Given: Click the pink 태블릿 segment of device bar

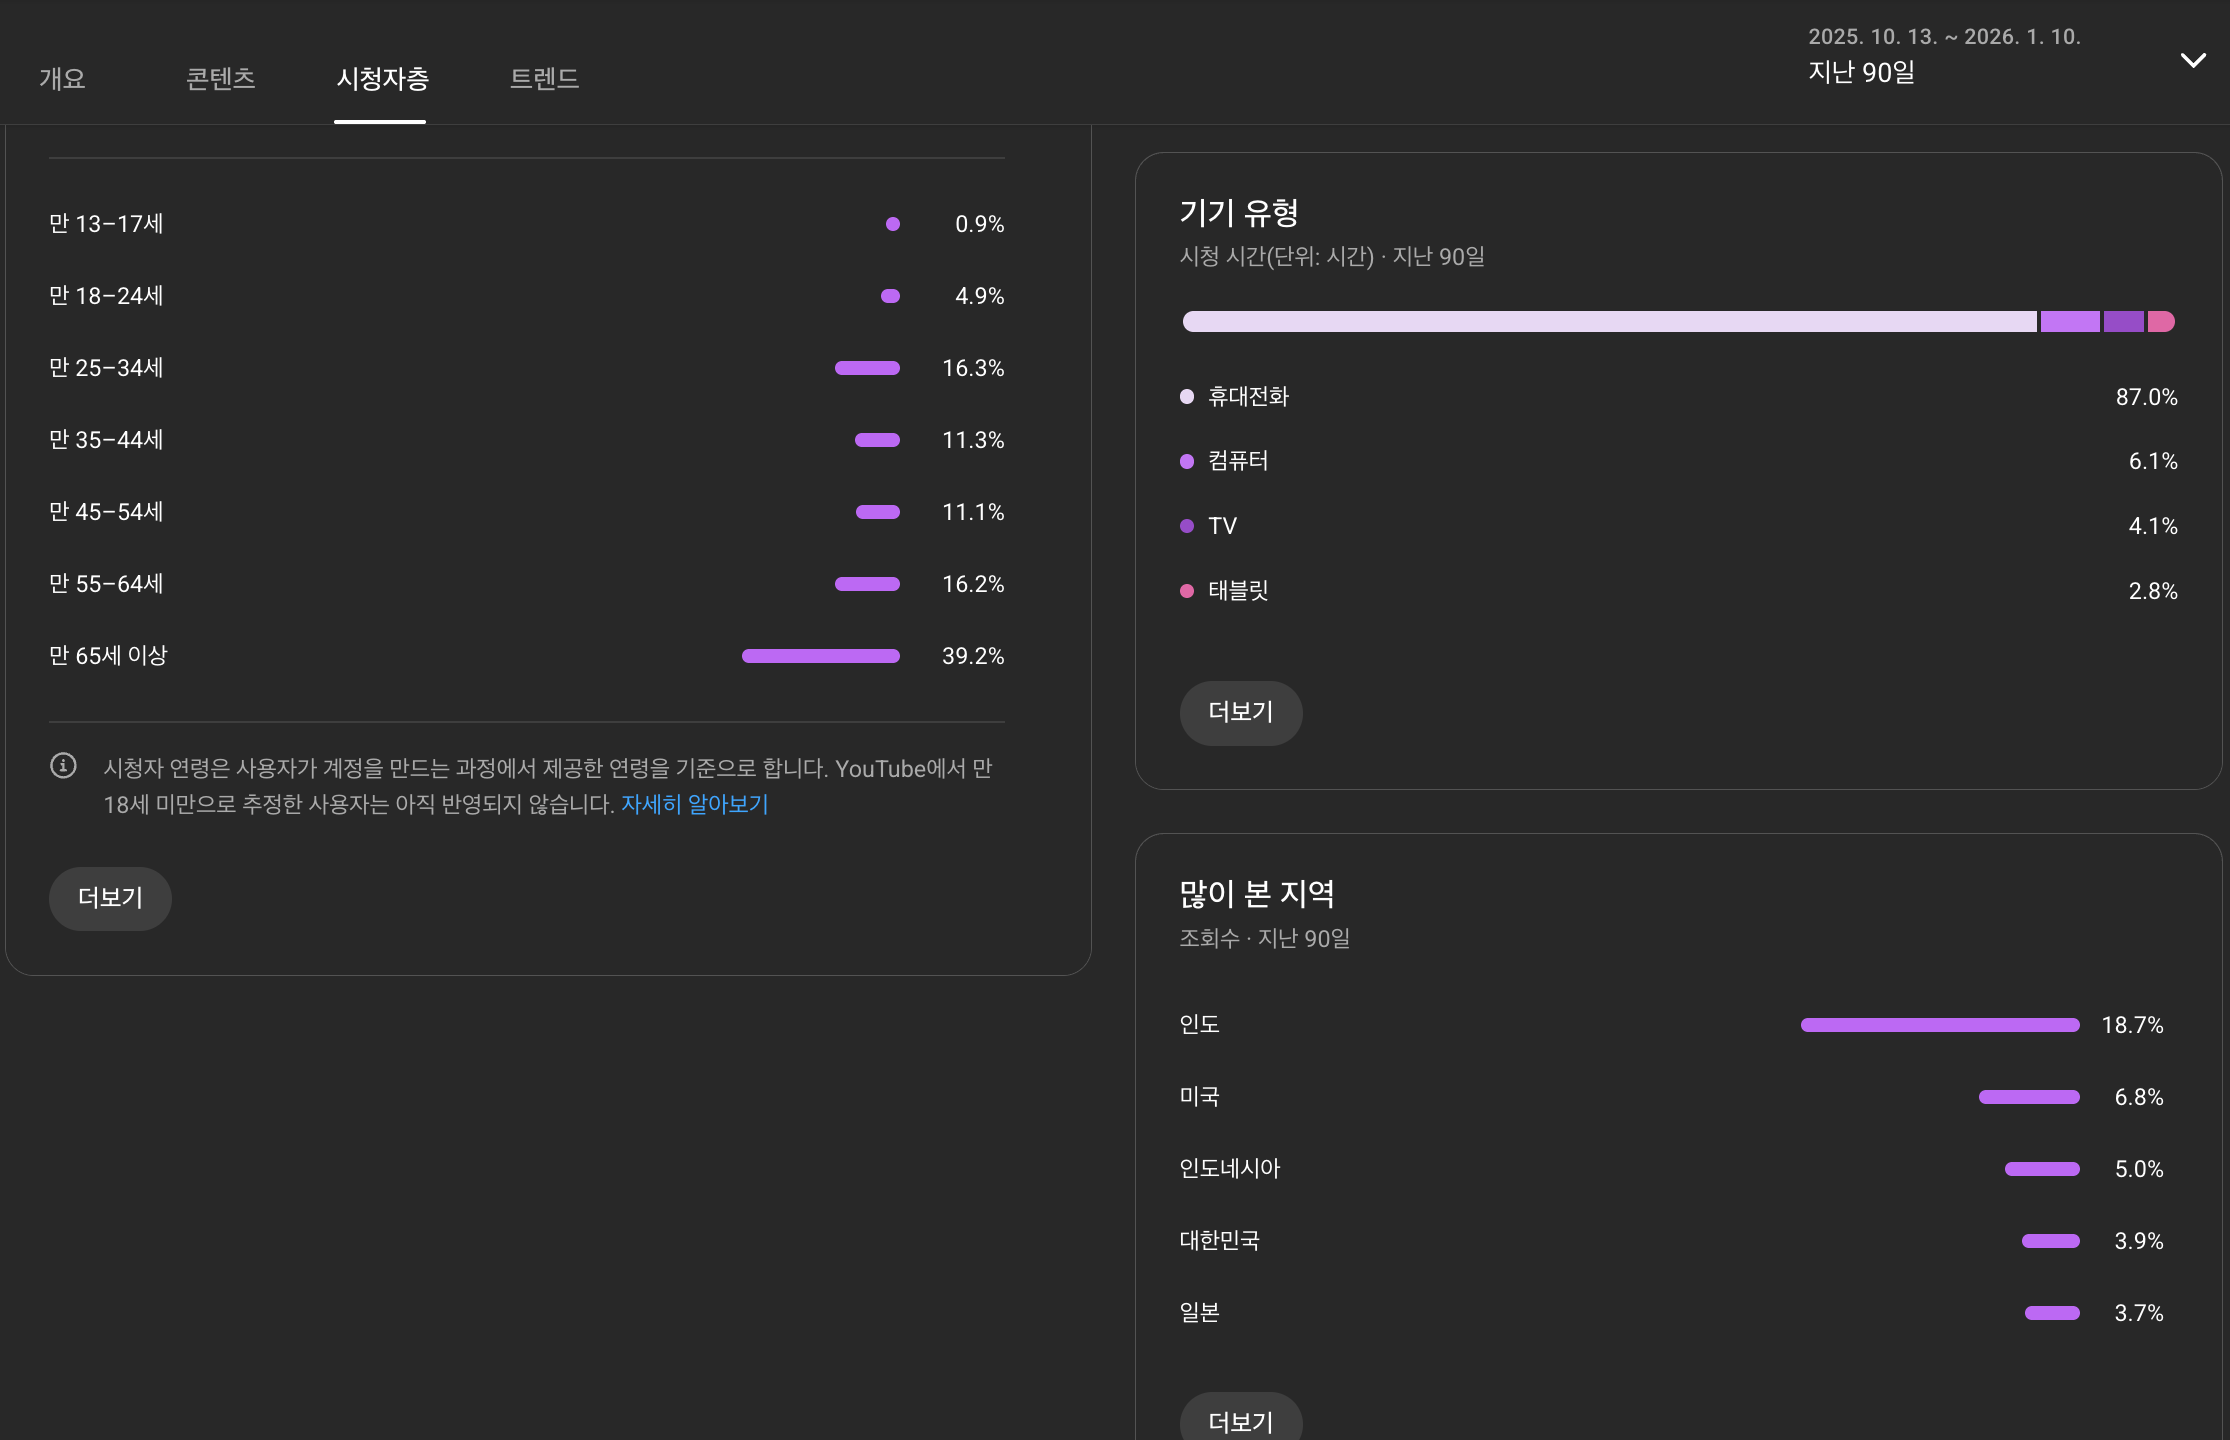Looking at the screenshot, I should [x=2160, y=321].
